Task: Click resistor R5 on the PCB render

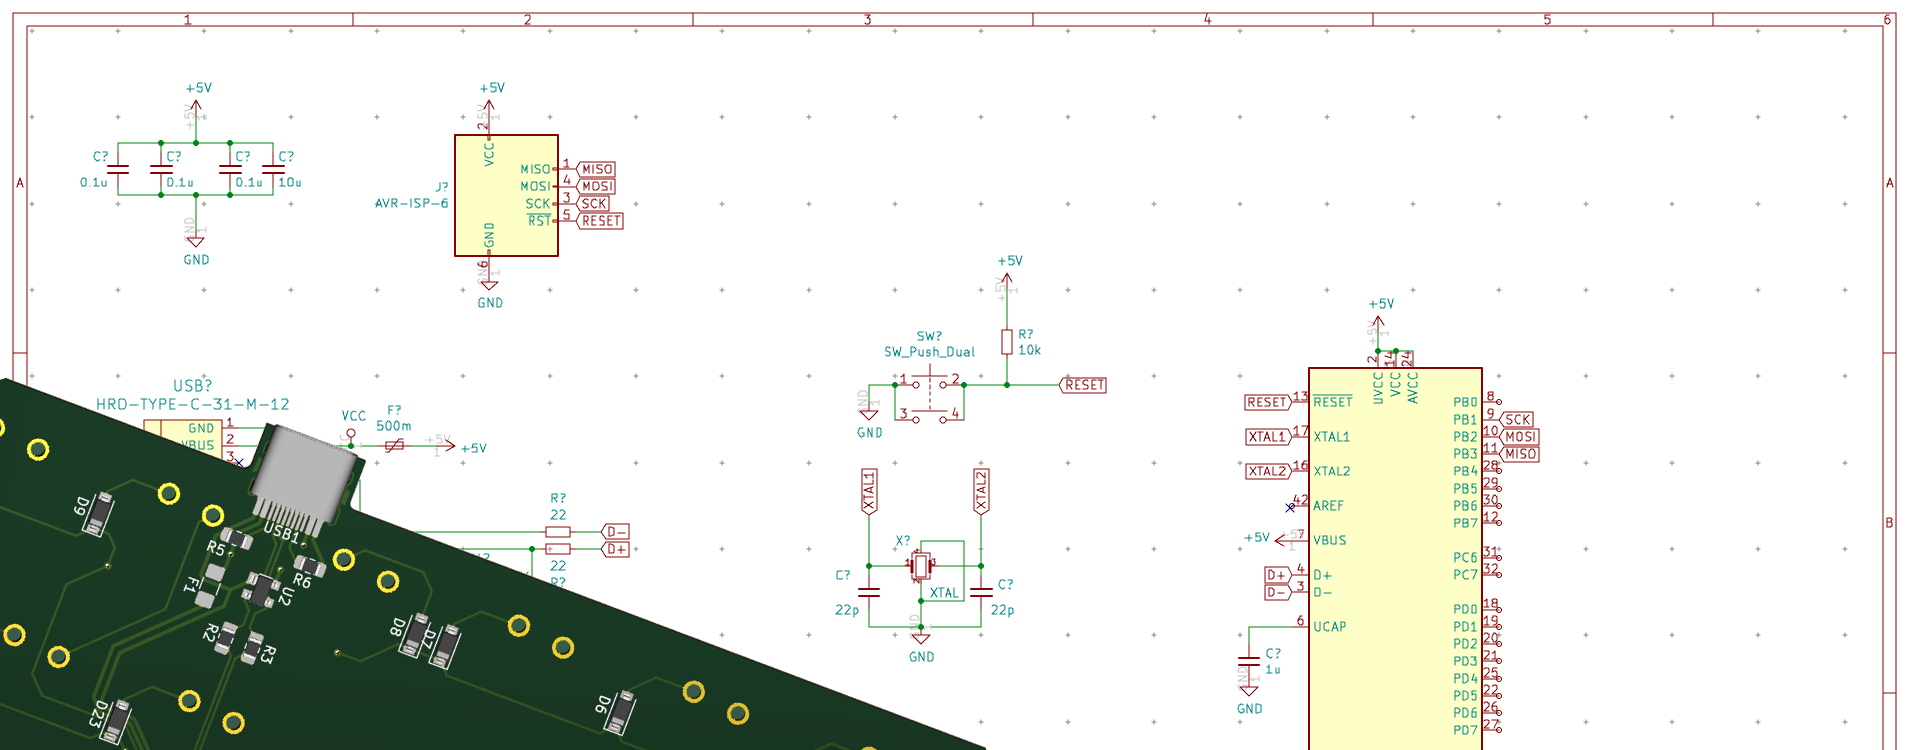Action: tap(237, 540)
